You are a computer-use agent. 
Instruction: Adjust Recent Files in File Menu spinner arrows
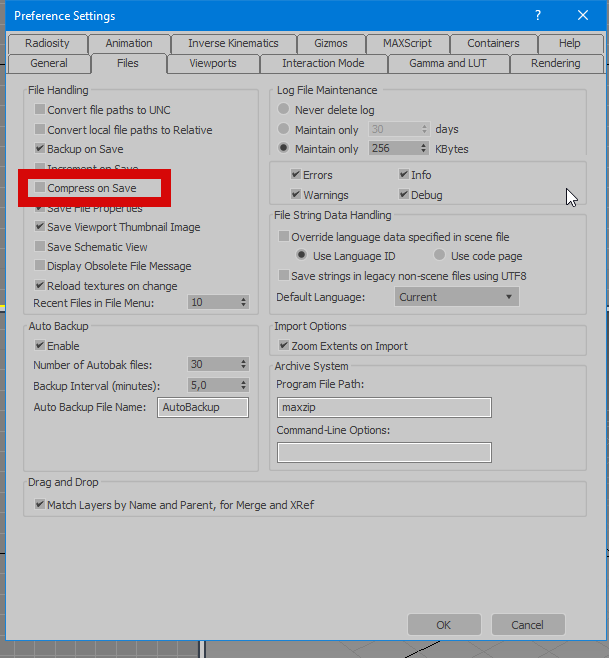[243, 302]
